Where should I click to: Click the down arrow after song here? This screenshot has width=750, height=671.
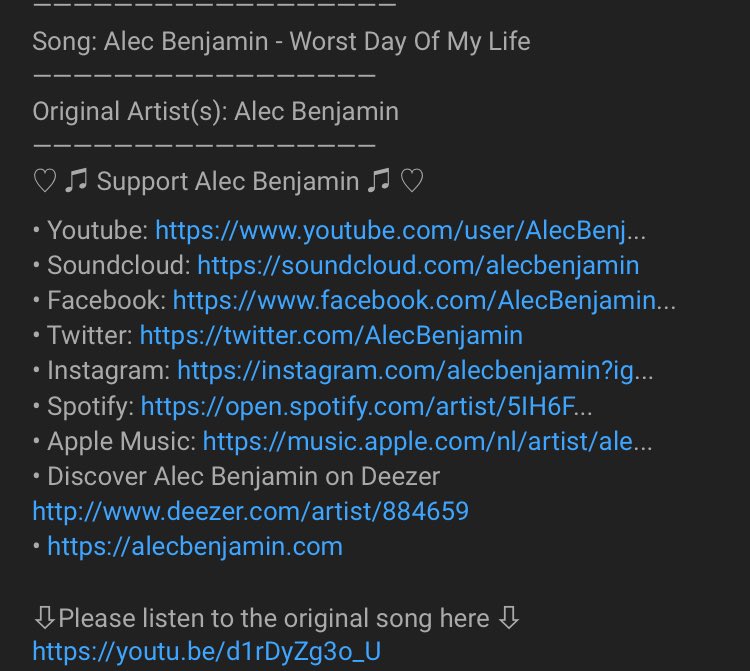click(508, 618)
